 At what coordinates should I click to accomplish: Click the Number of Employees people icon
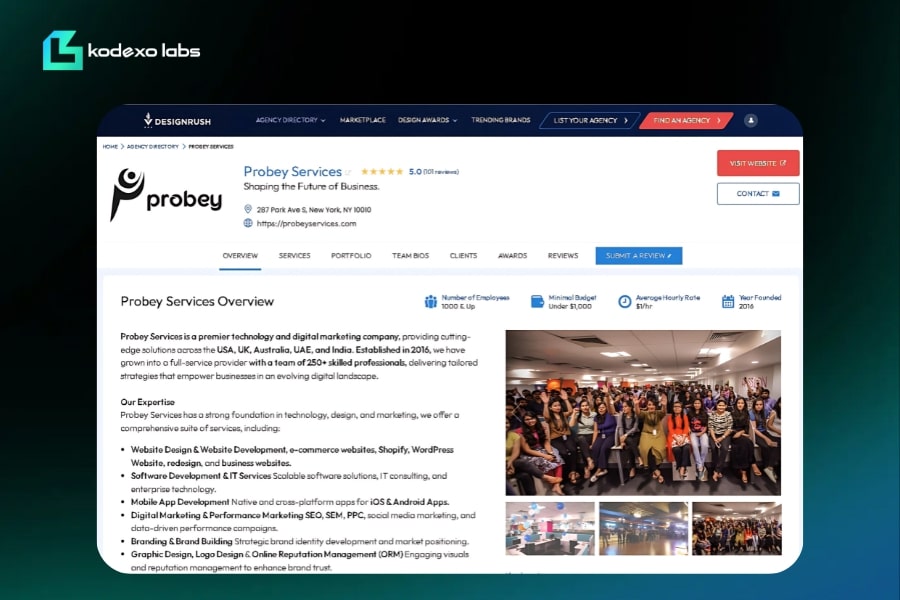[x=430, y=301]
